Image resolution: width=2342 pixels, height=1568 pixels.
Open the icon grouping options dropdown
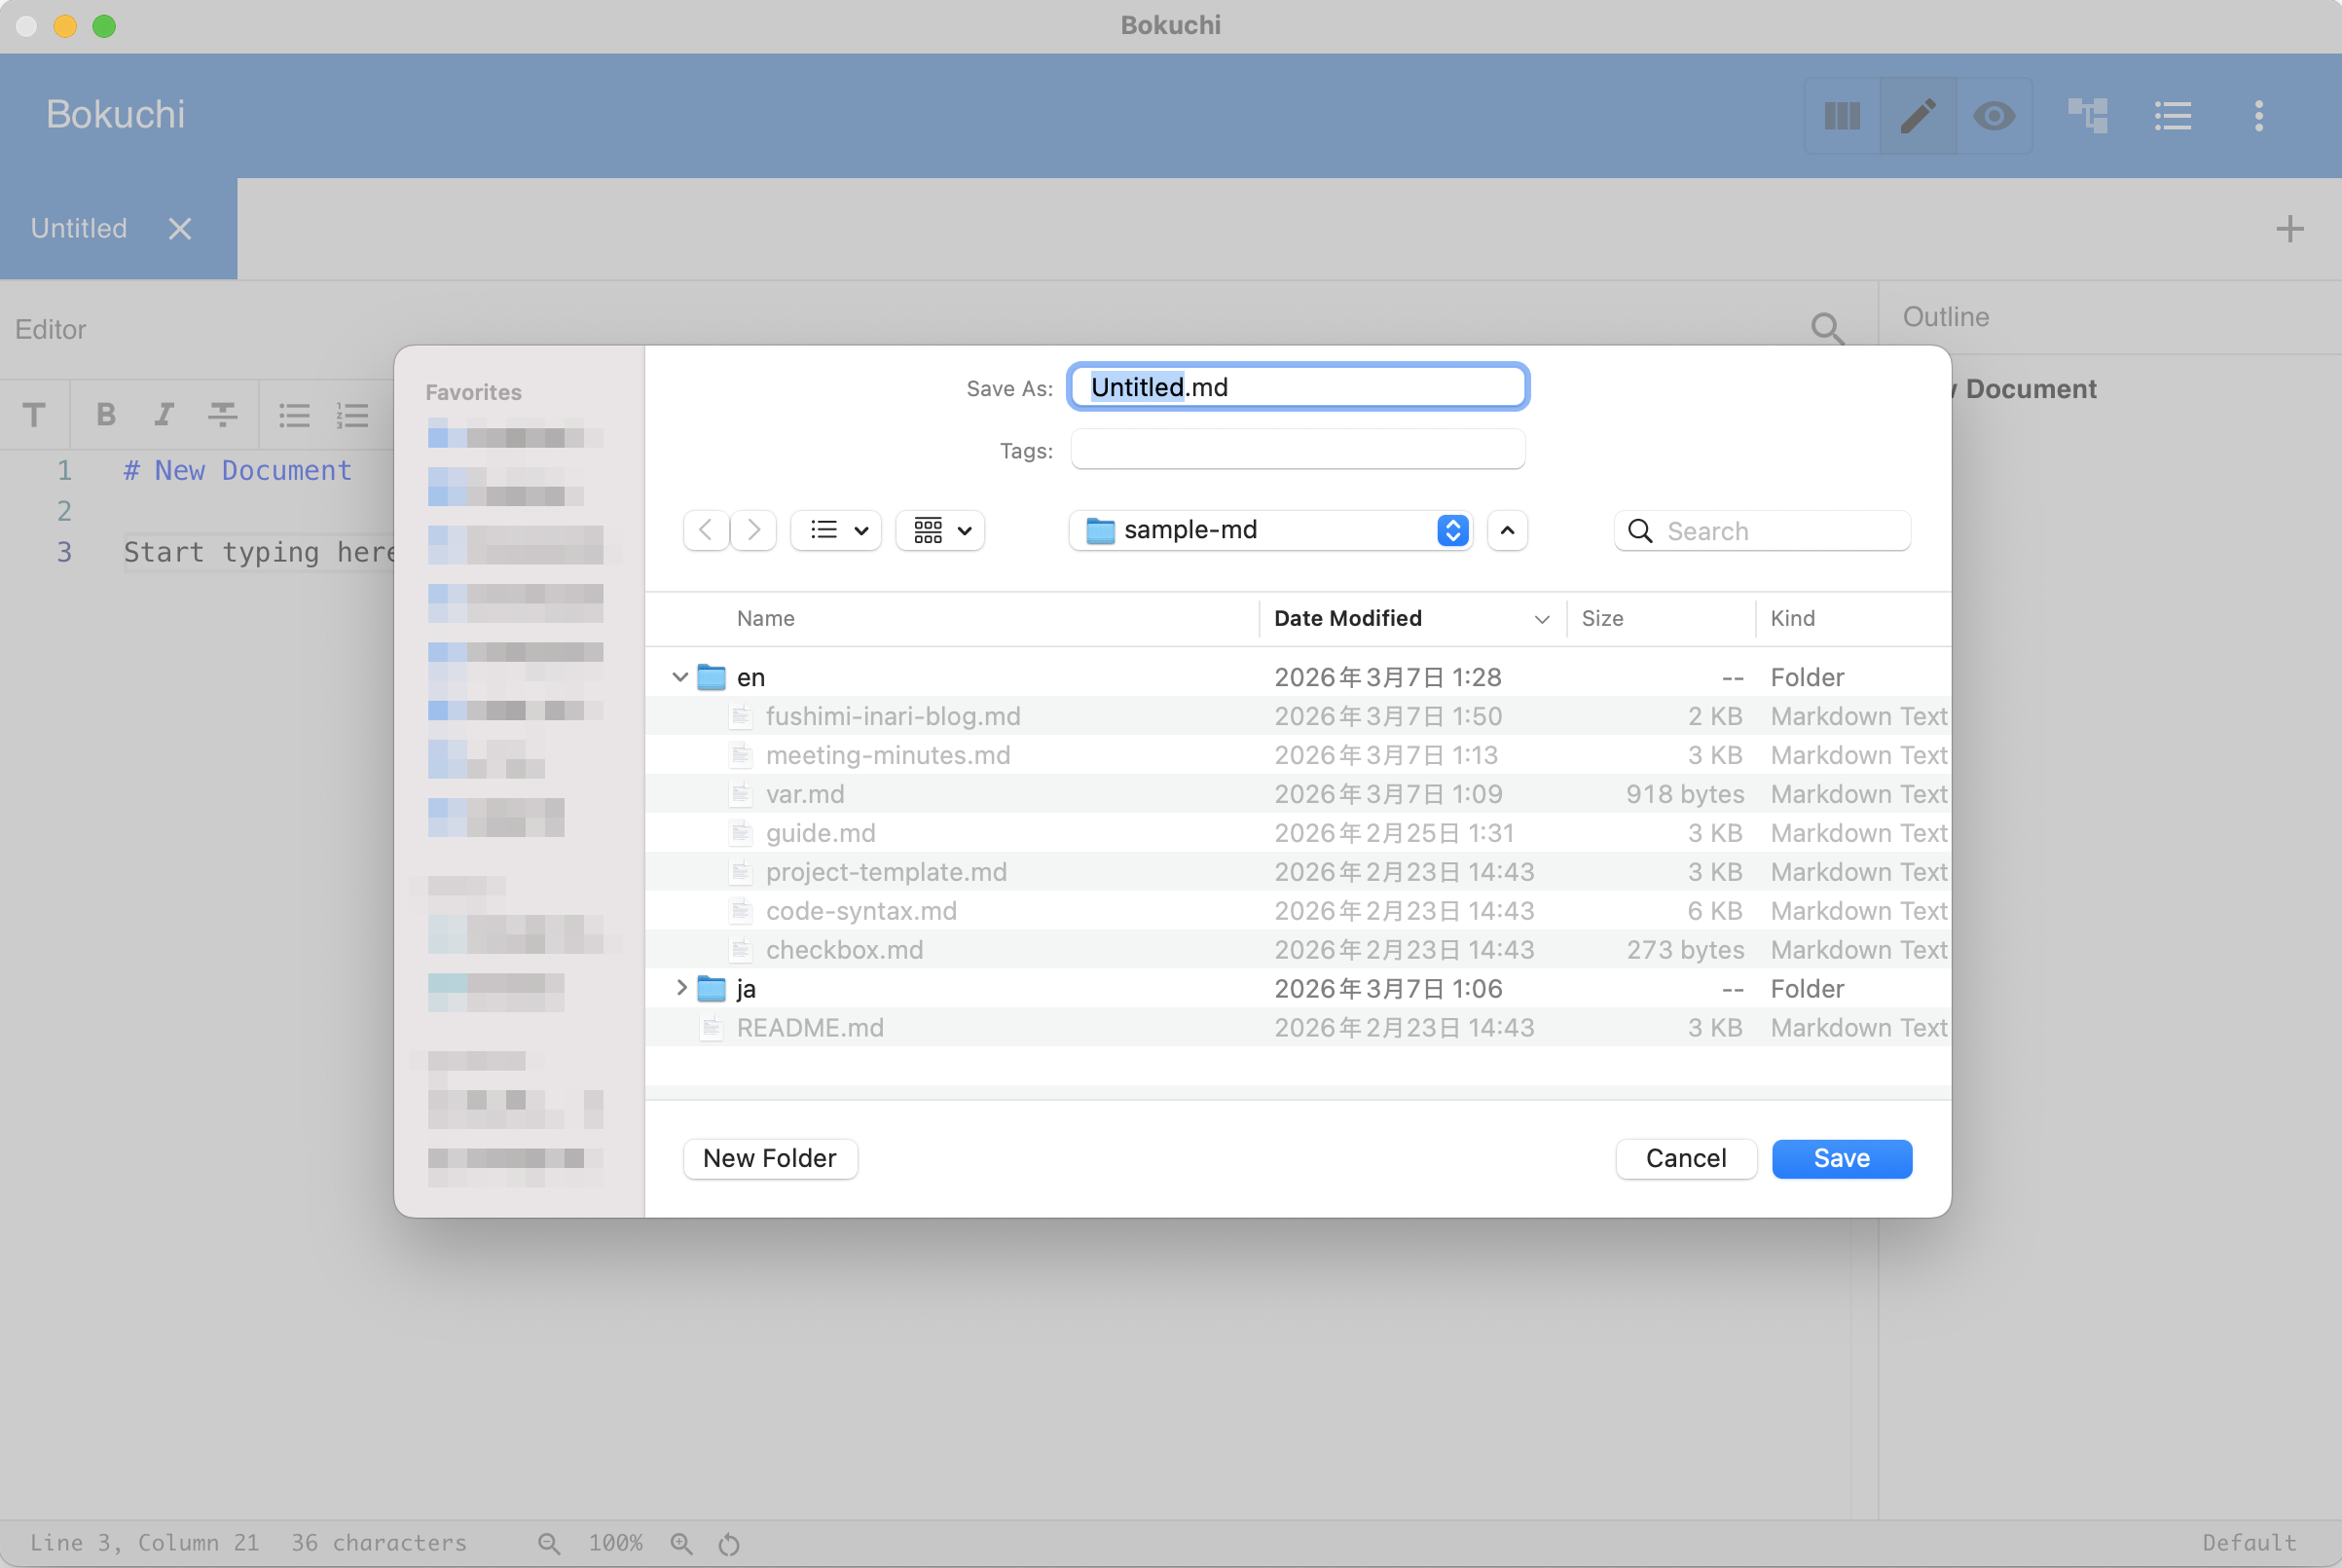pos(940,530)
